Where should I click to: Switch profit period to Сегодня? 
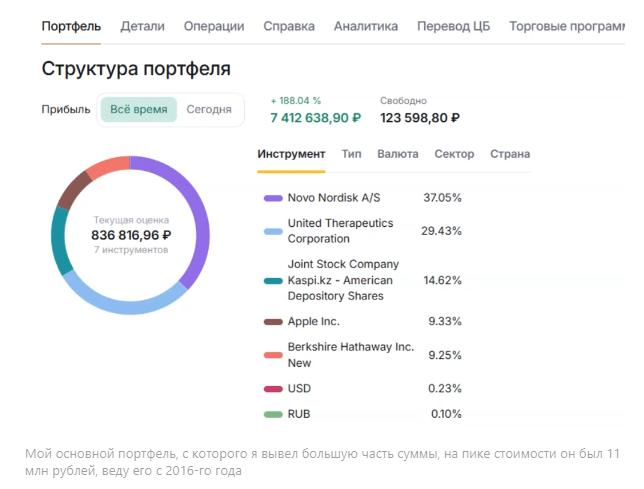point(209,110)
